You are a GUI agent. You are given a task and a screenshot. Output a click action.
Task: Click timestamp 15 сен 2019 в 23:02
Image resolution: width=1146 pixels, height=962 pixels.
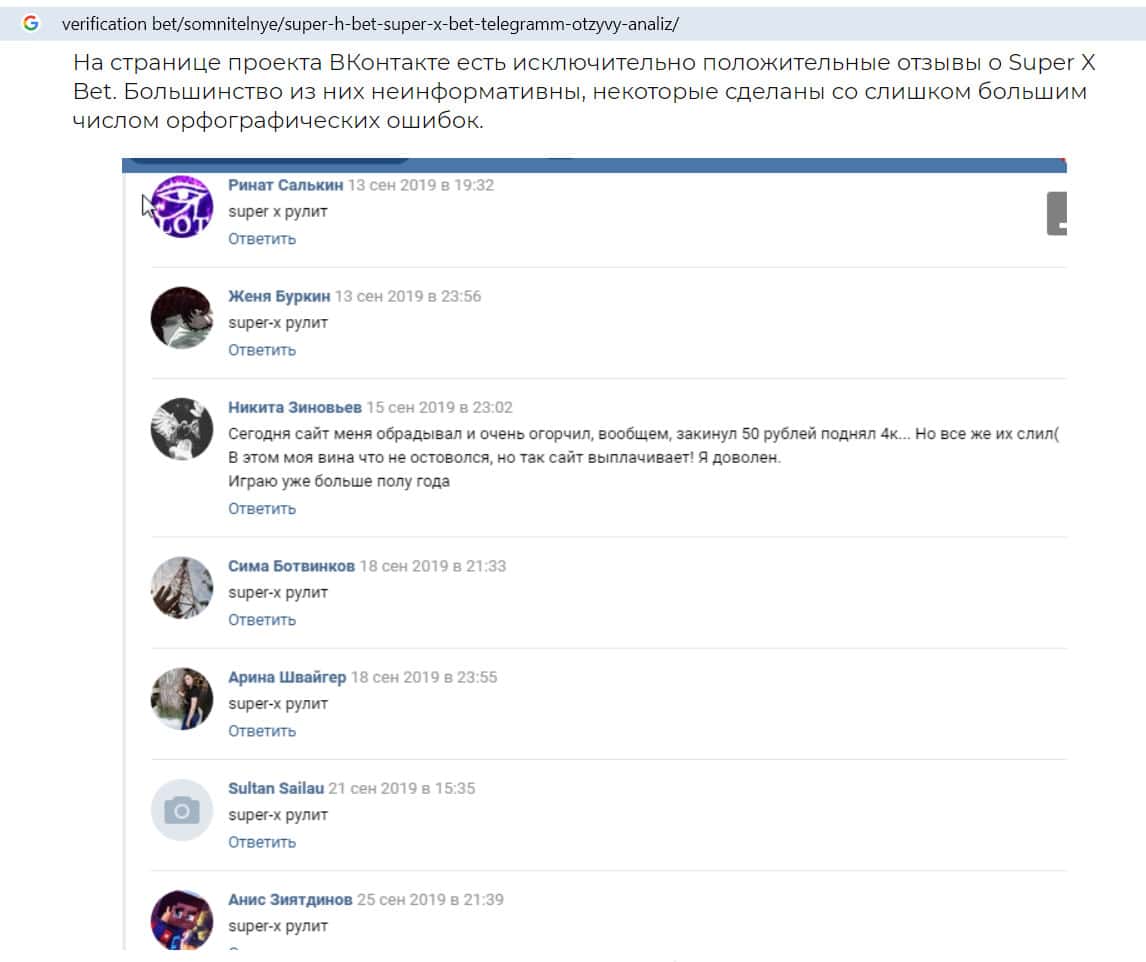(439, 407)
